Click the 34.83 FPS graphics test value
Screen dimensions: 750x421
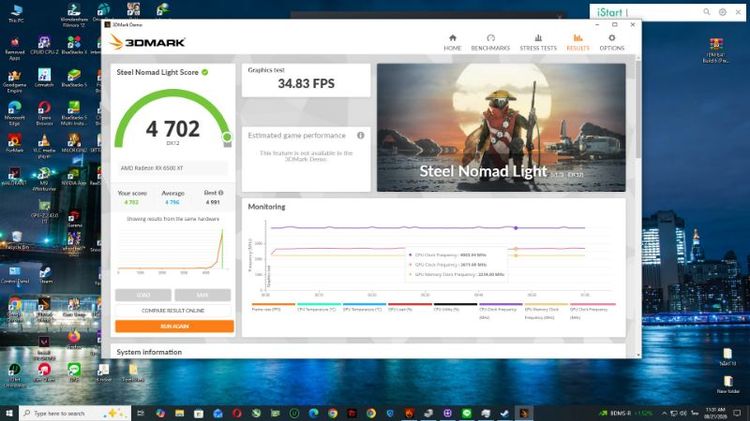(306, 84)
